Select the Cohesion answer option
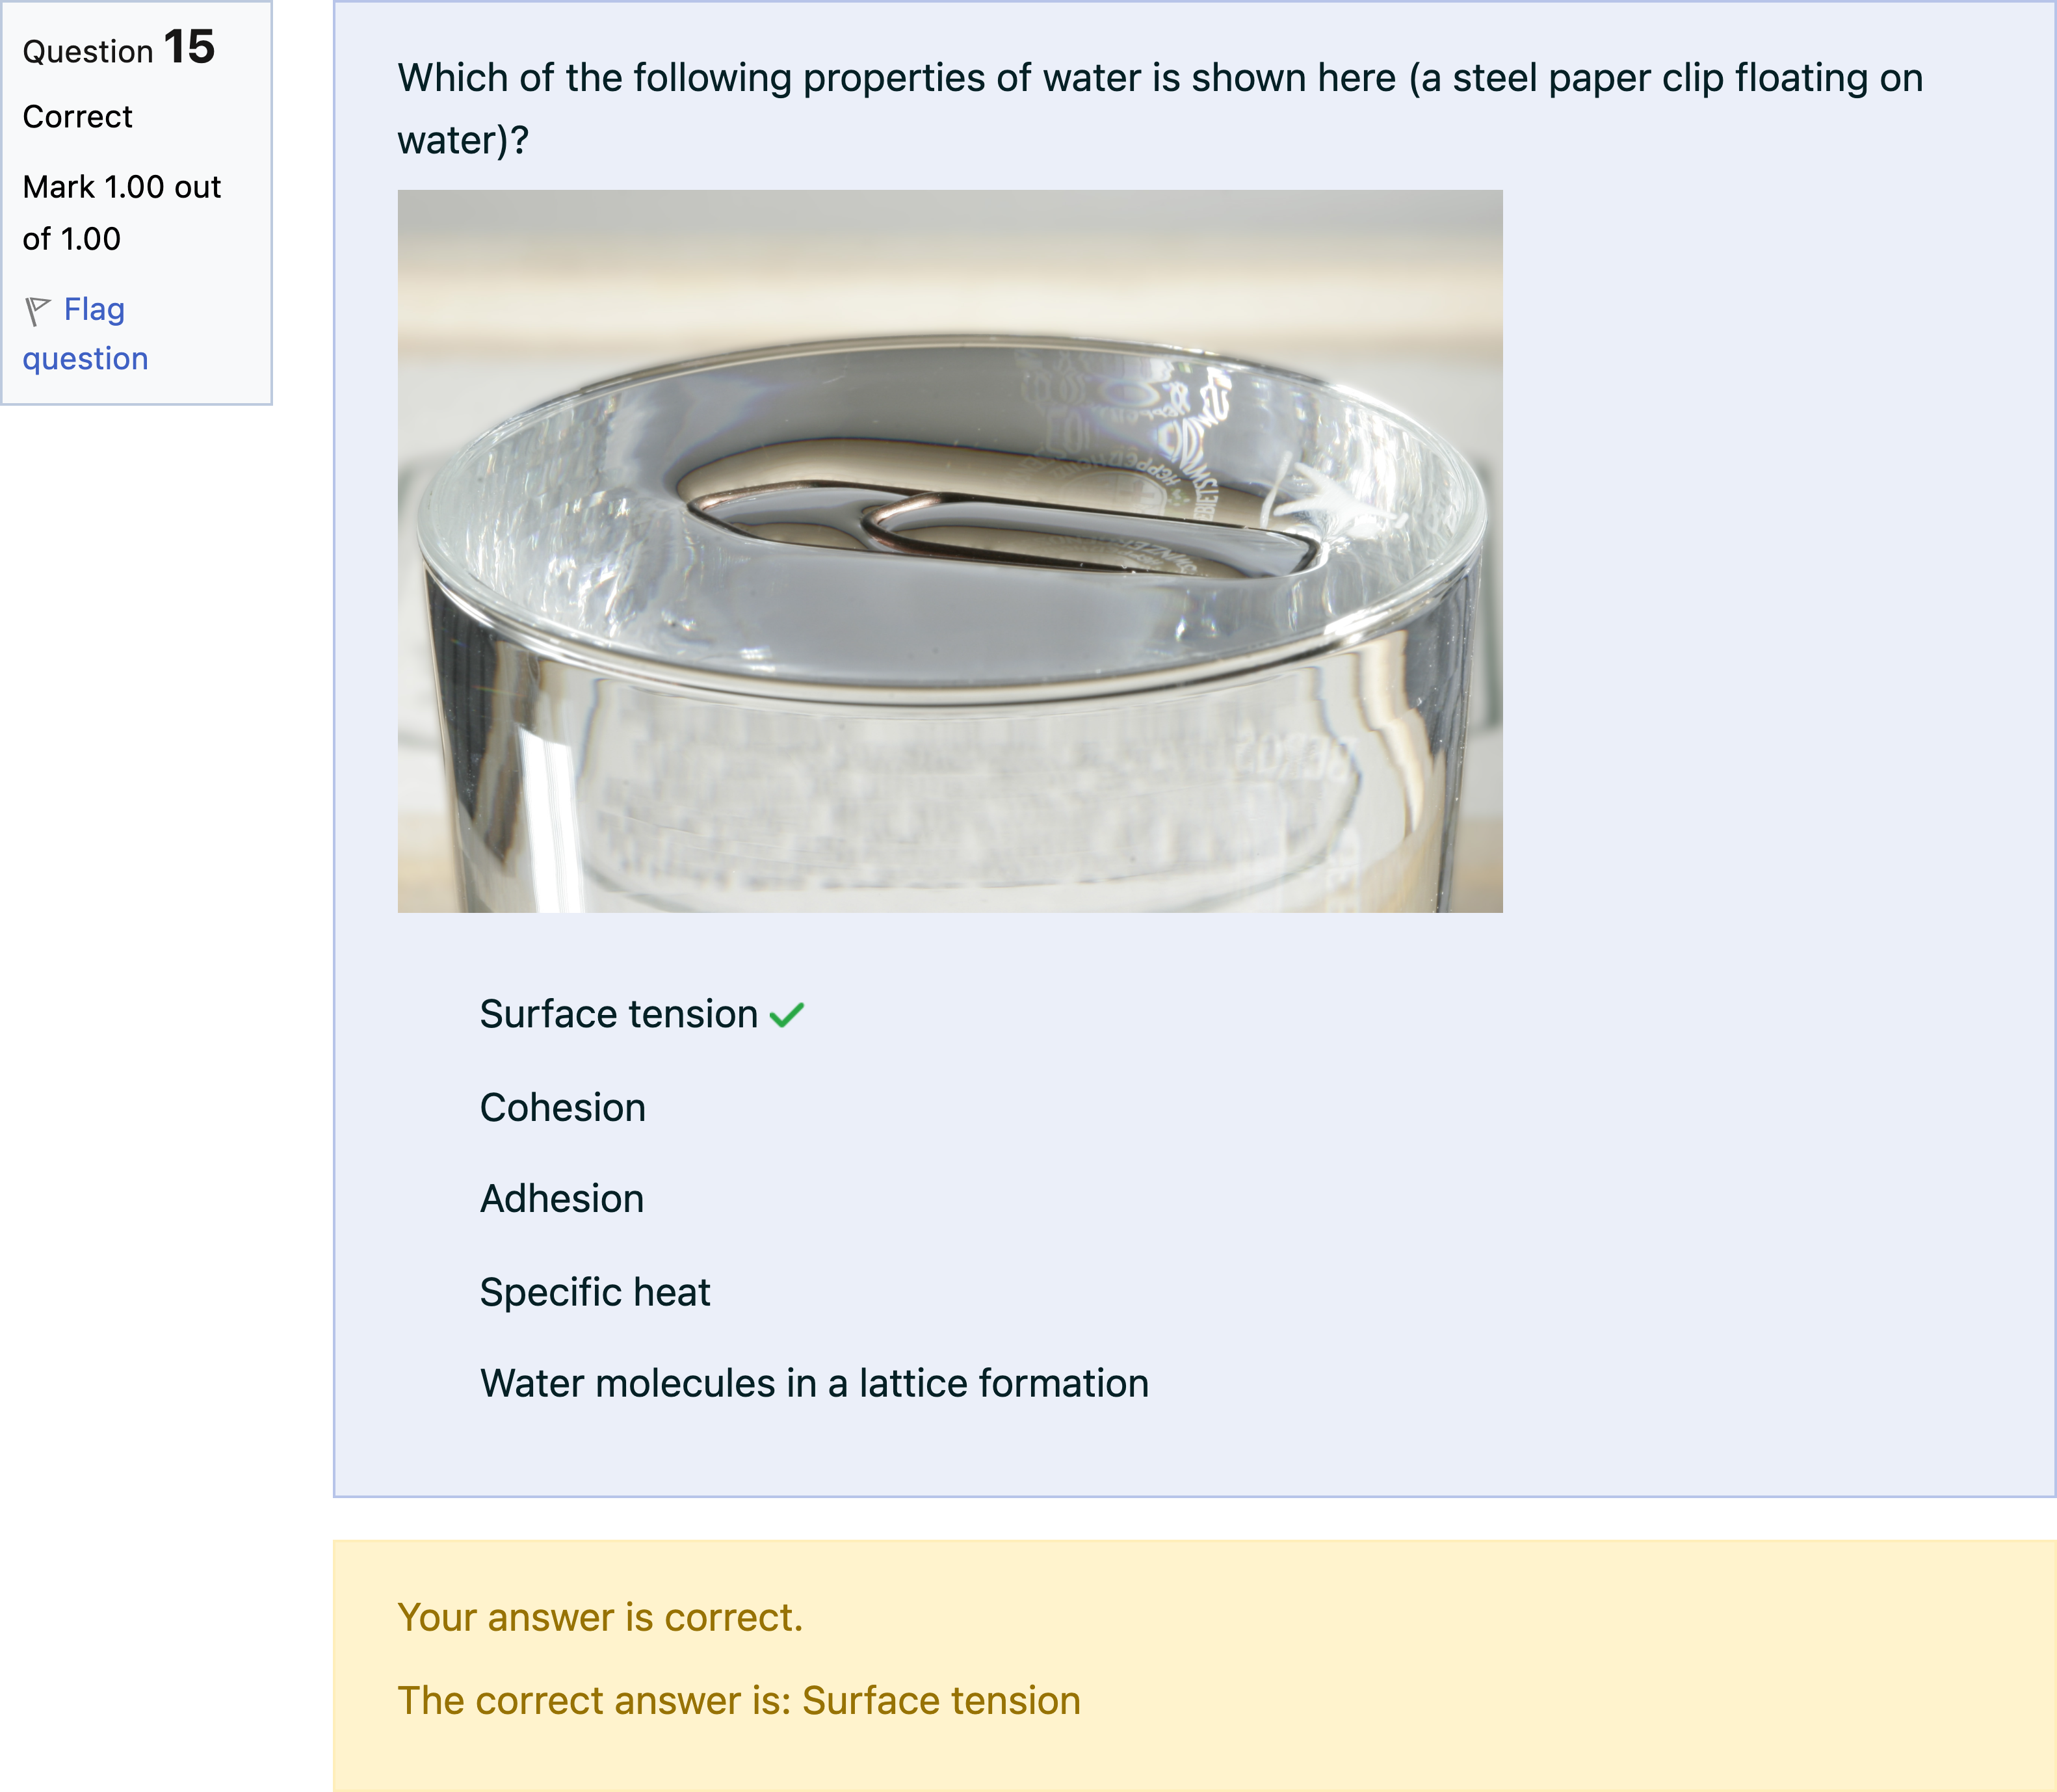The image size is (2057, 1792). [562, 1107]
